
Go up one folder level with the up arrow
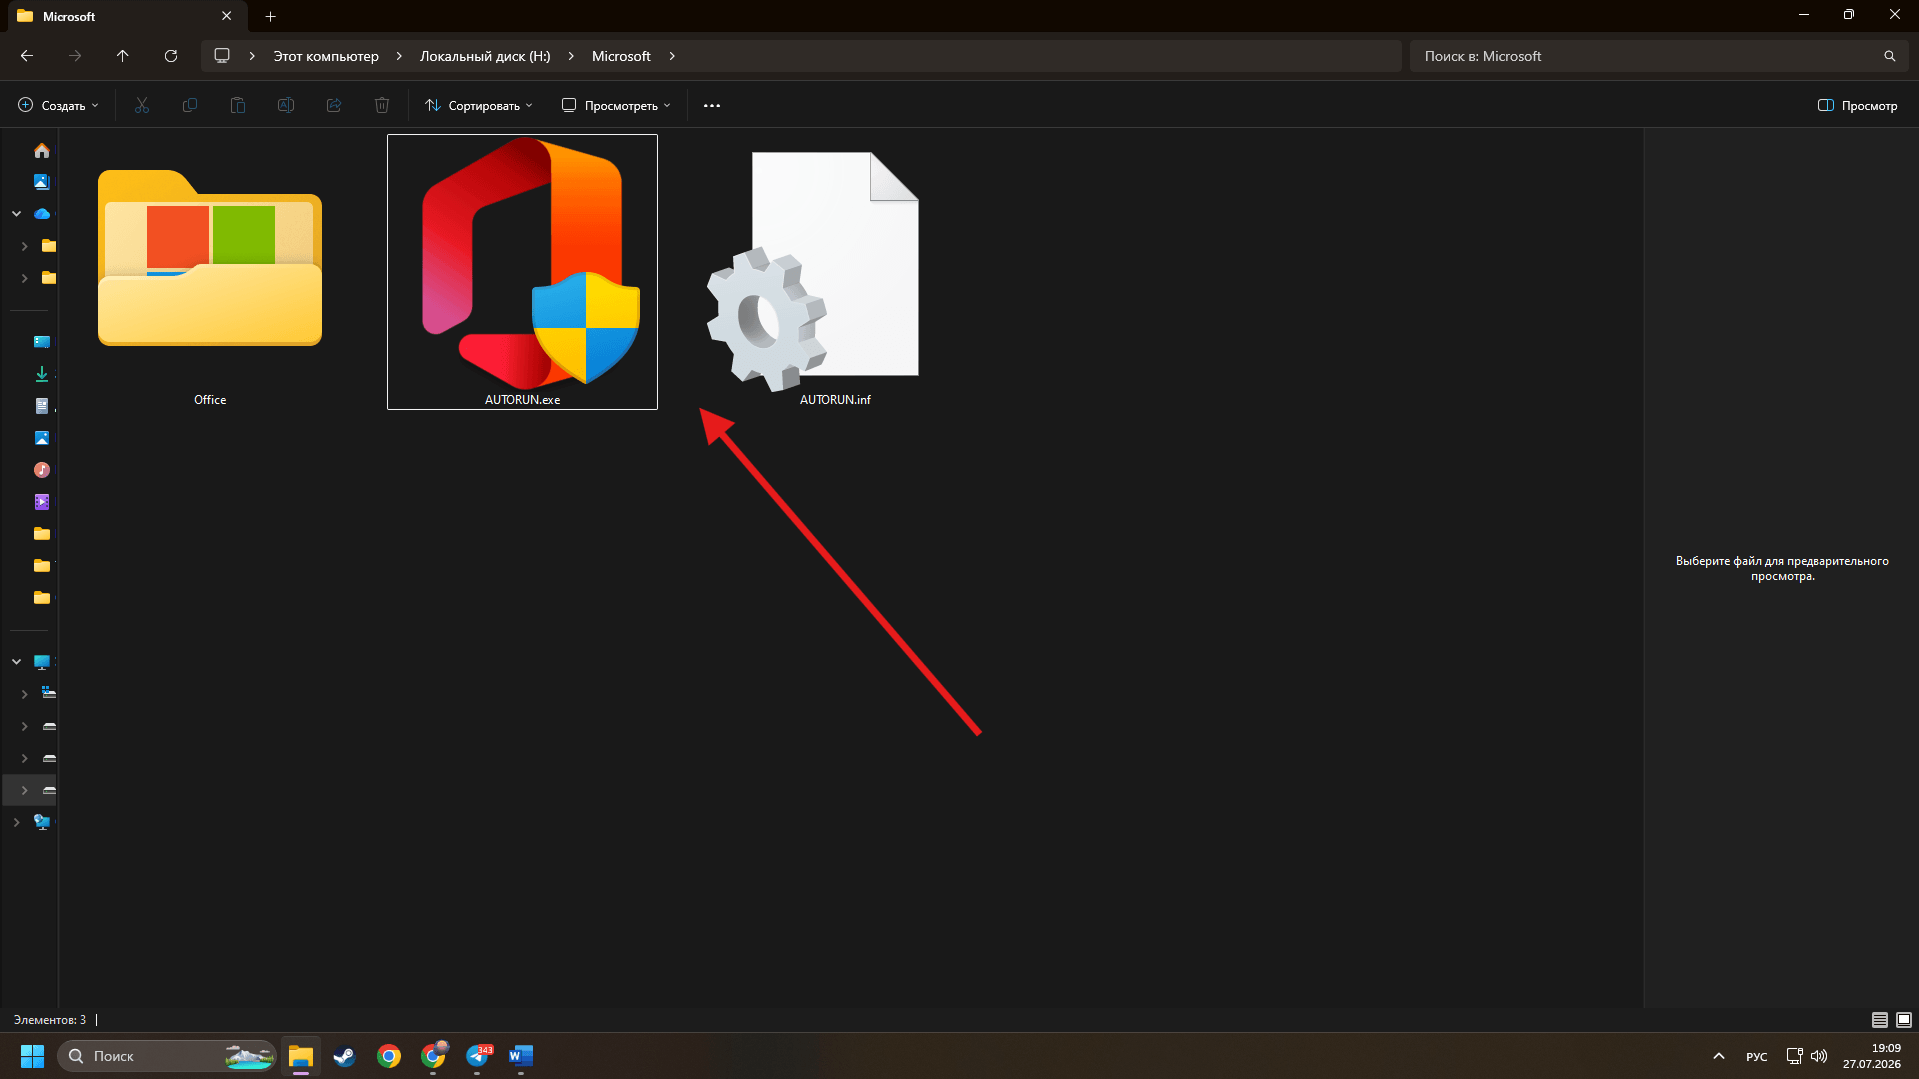pos(123,56)
